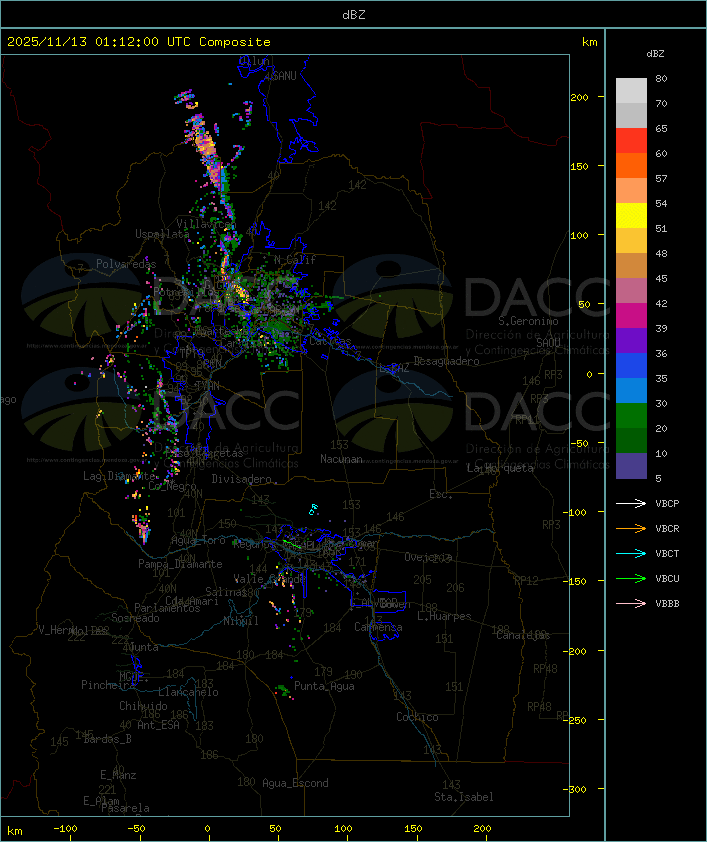
Task: Select the dark orange swatch below 60
Action: [x=631, y=165]
